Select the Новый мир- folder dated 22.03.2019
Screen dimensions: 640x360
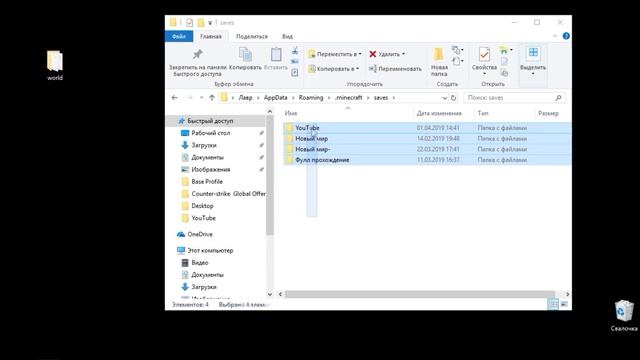tap(427, 149)
